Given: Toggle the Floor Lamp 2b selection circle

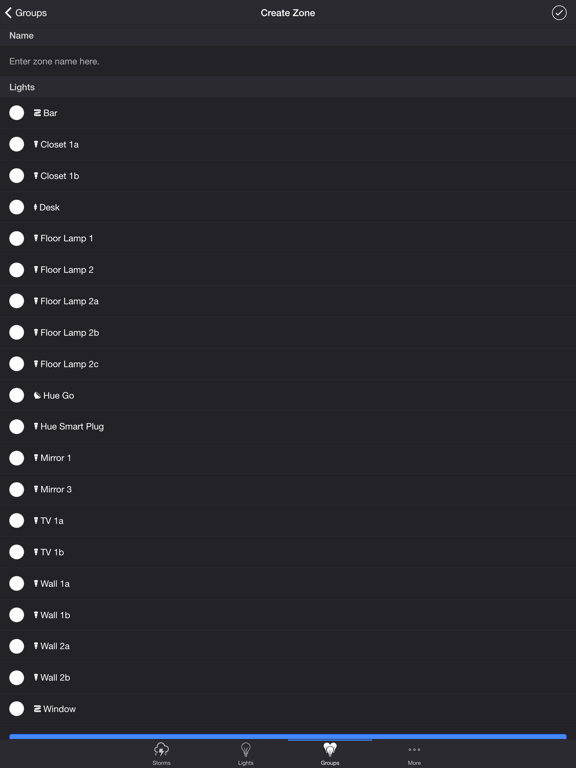Looking at the screenshot, I should click(x=17, y=333).
